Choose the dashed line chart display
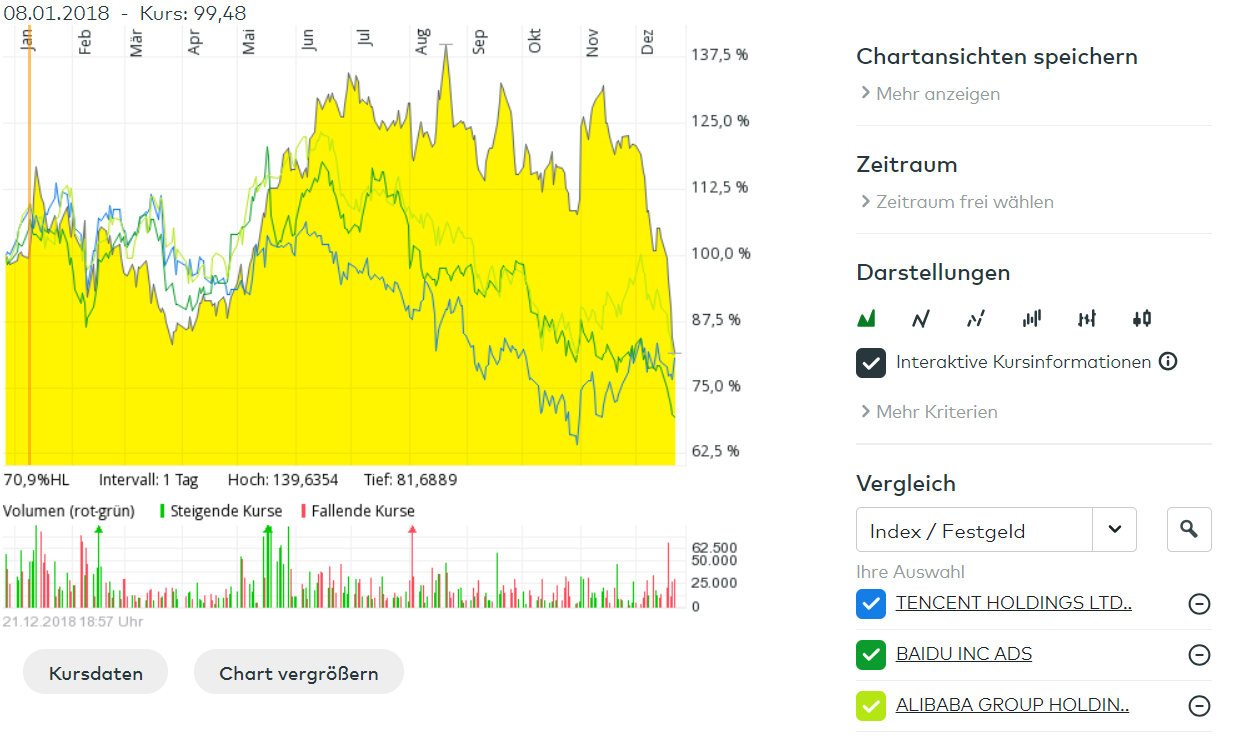 coord(976,319)
